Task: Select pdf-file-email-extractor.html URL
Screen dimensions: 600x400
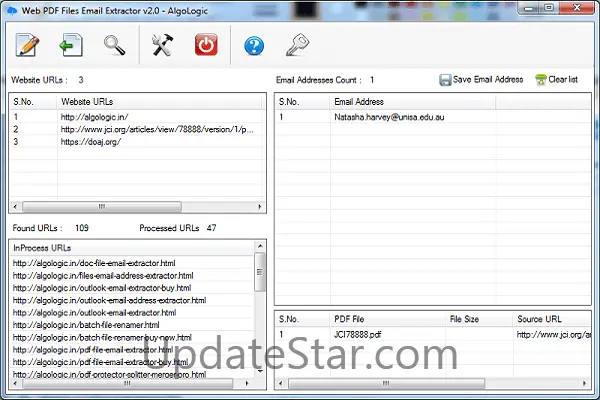Action: (x=93, y=350)
